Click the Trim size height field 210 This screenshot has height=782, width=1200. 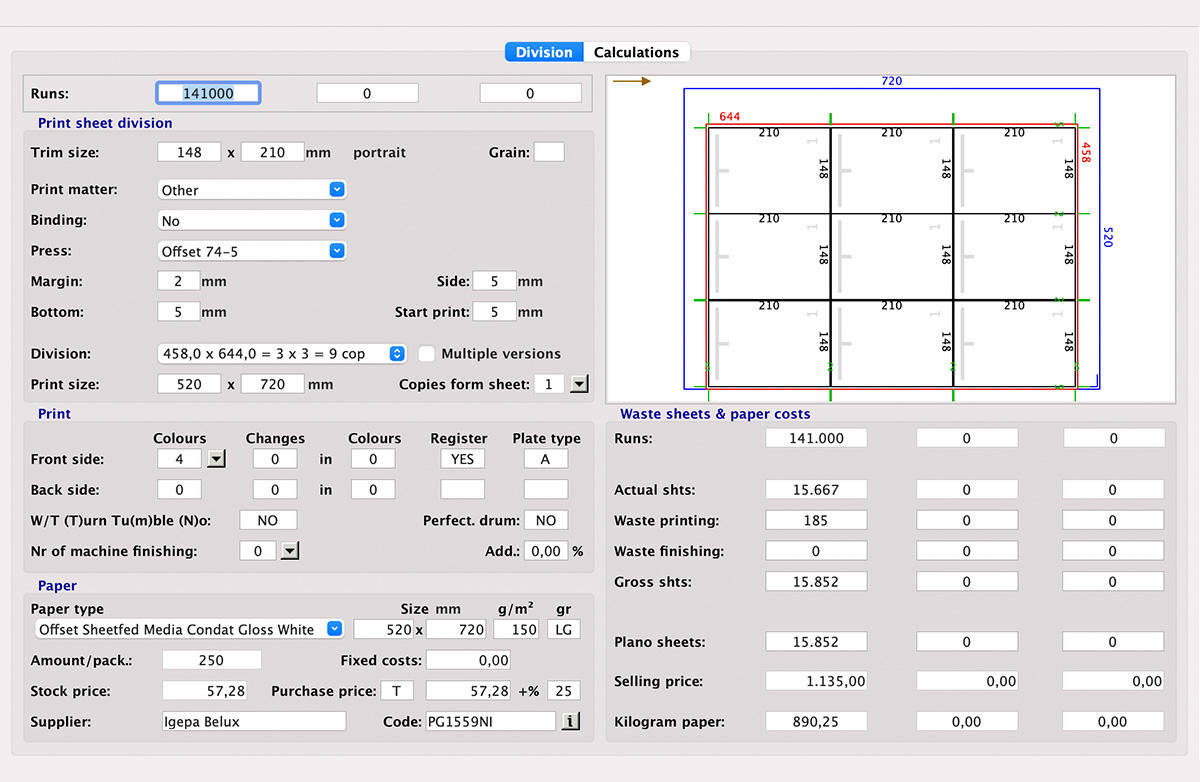pos(272,152)
